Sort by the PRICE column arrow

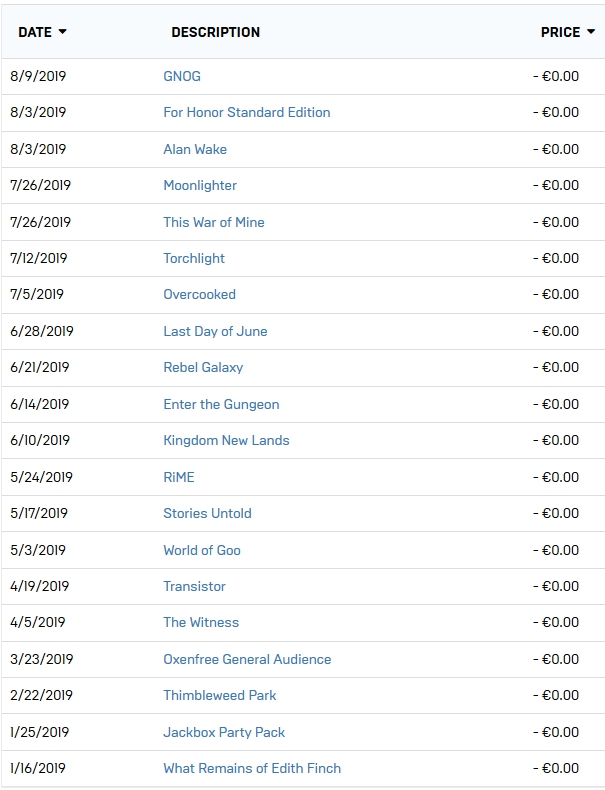[x=591, y=32]
